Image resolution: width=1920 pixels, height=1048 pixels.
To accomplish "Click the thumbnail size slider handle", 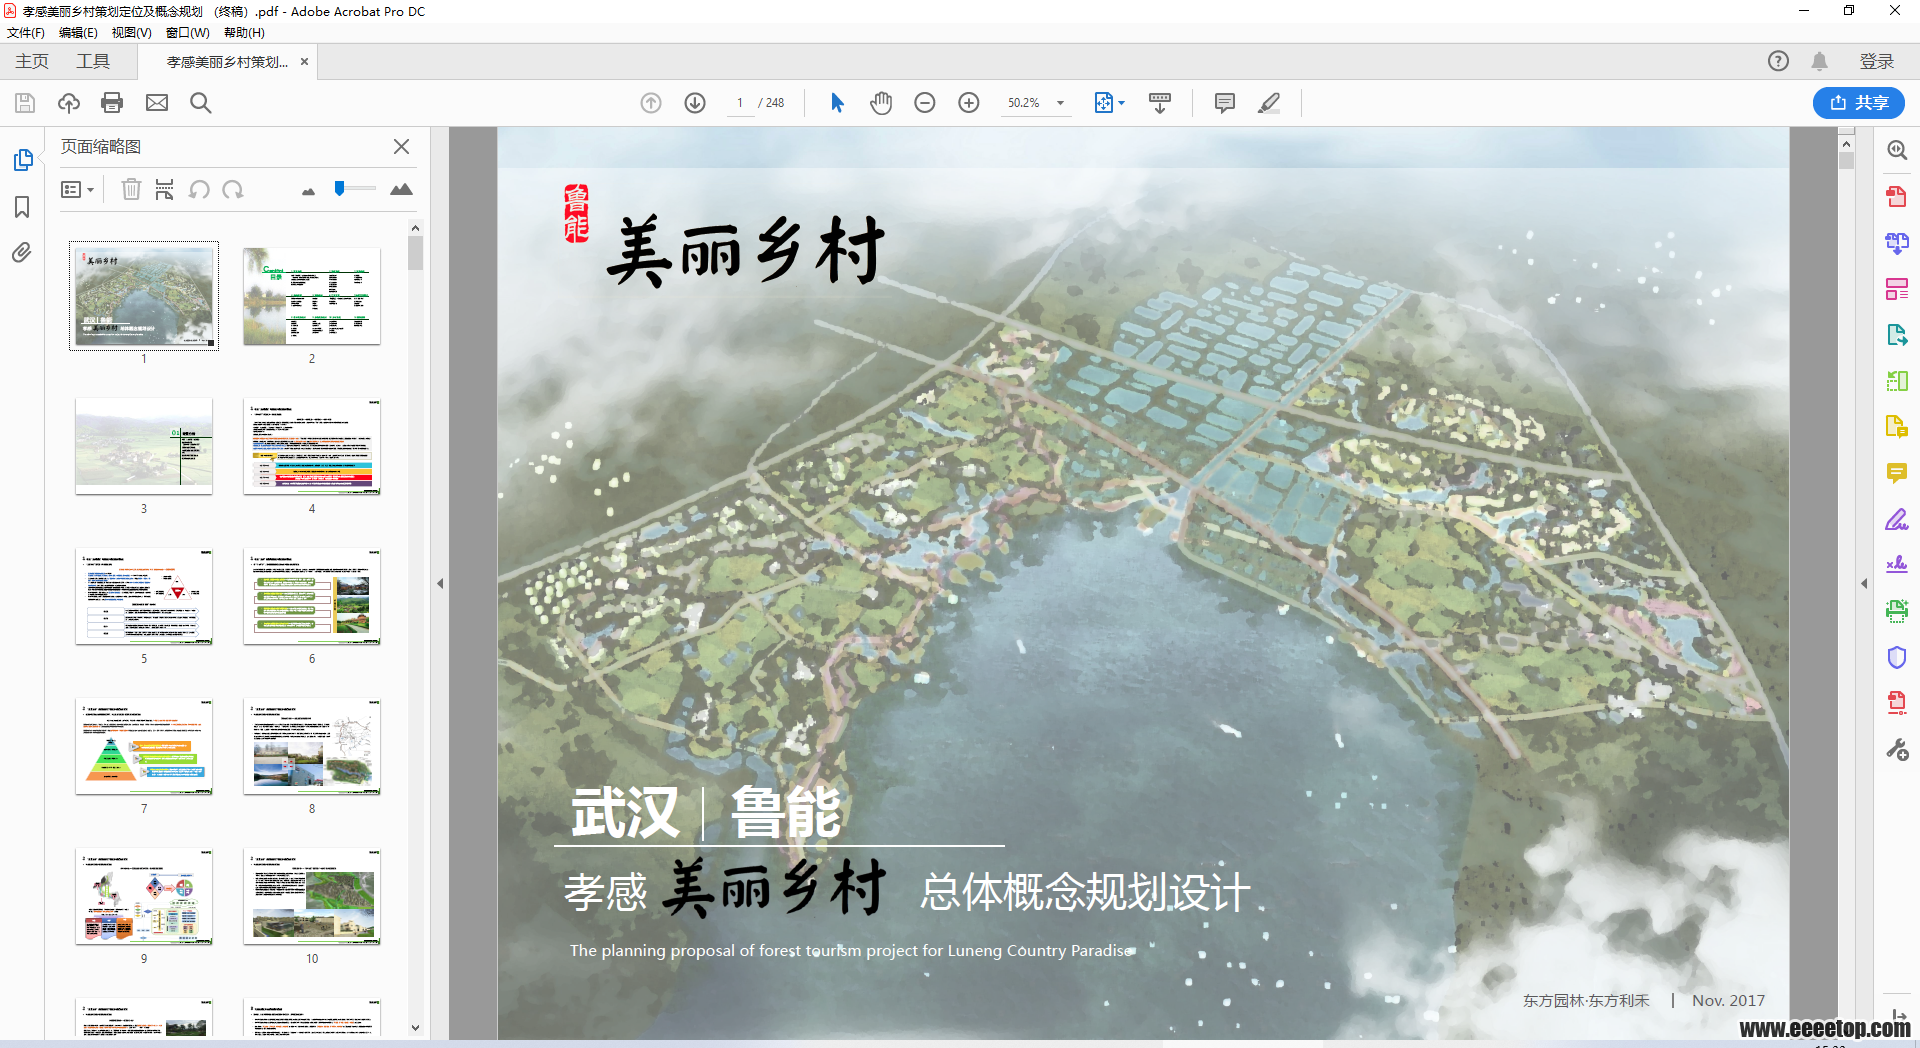I will tap(340, 188).
